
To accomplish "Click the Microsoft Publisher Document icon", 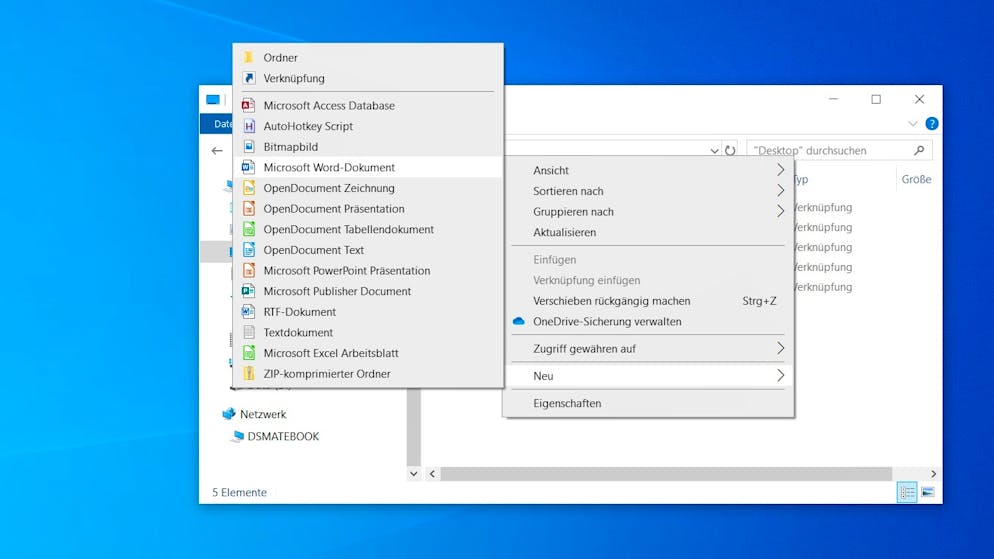I will click(248, 291).
